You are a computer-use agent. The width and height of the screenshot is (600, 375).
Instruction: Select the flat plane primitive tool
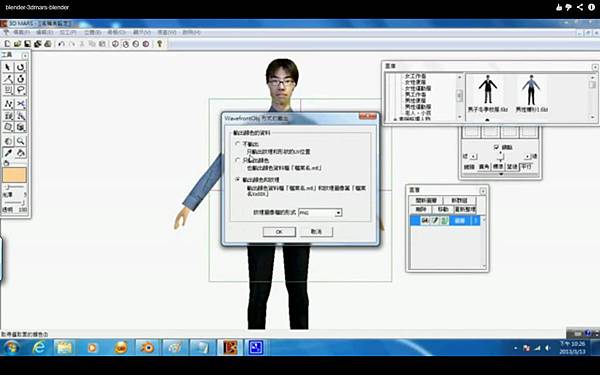pyautogui.click(x=8, y=127)
